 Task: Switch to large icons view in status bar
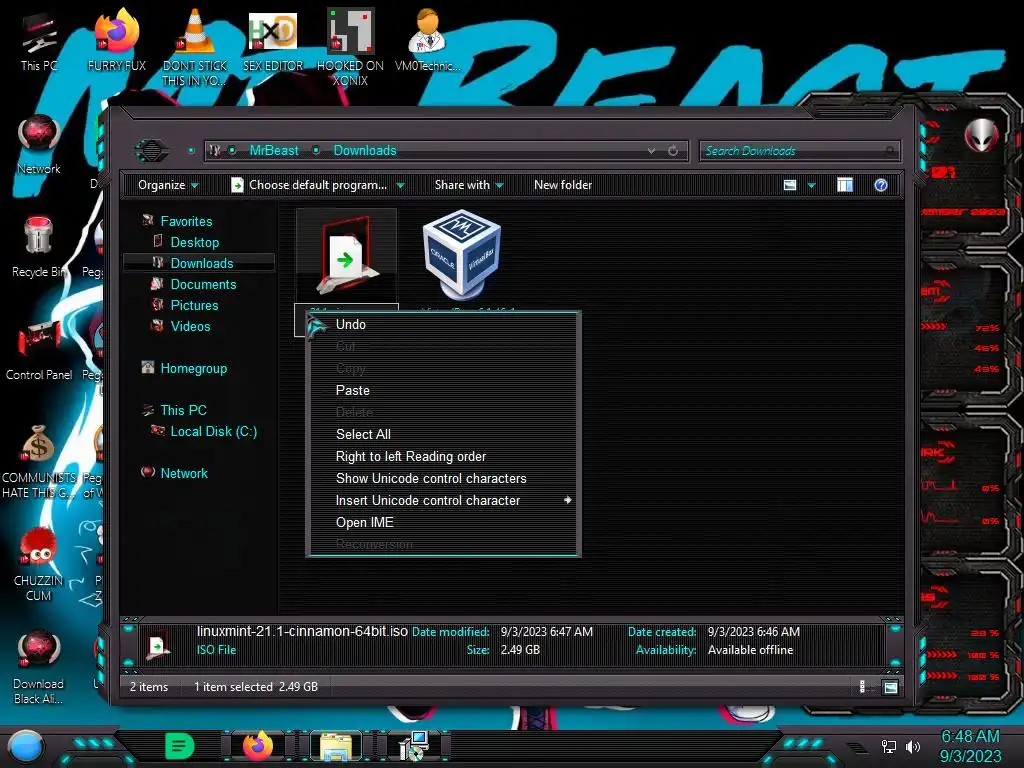890,687
